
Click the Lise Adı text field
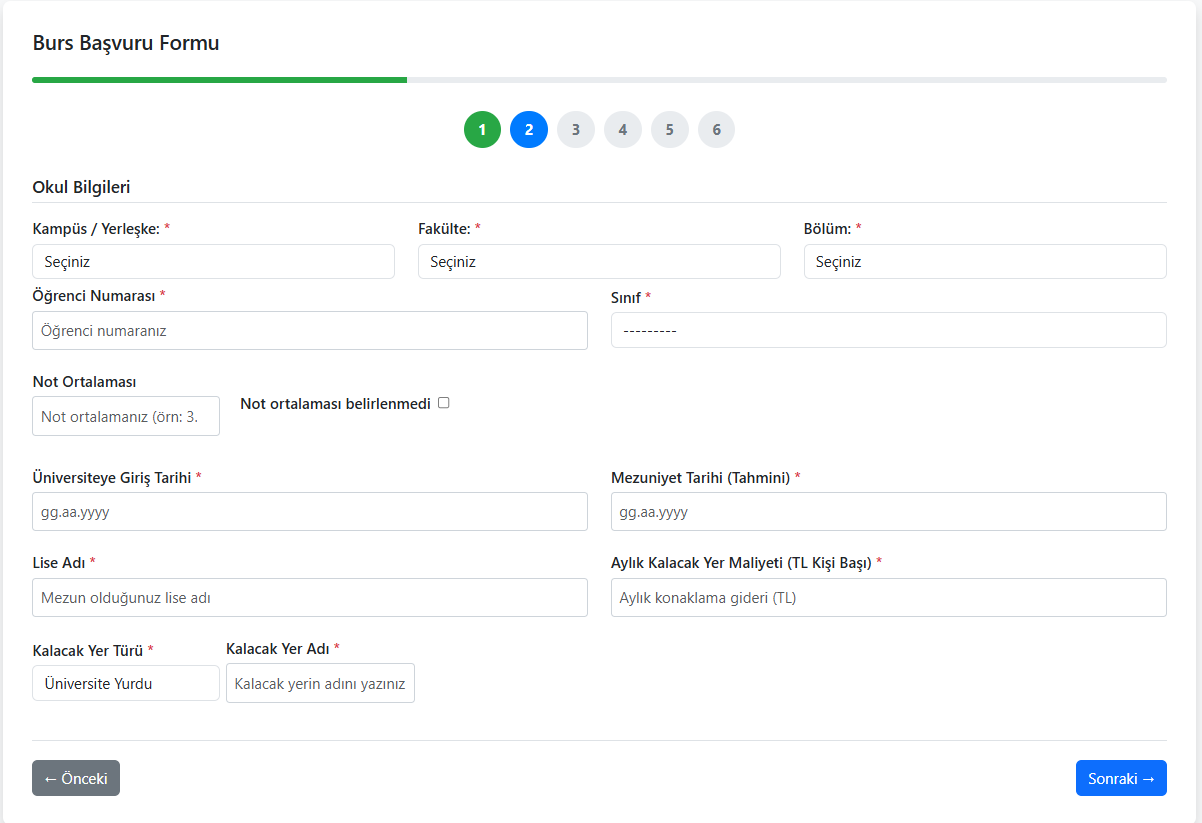tap(309, 597)
